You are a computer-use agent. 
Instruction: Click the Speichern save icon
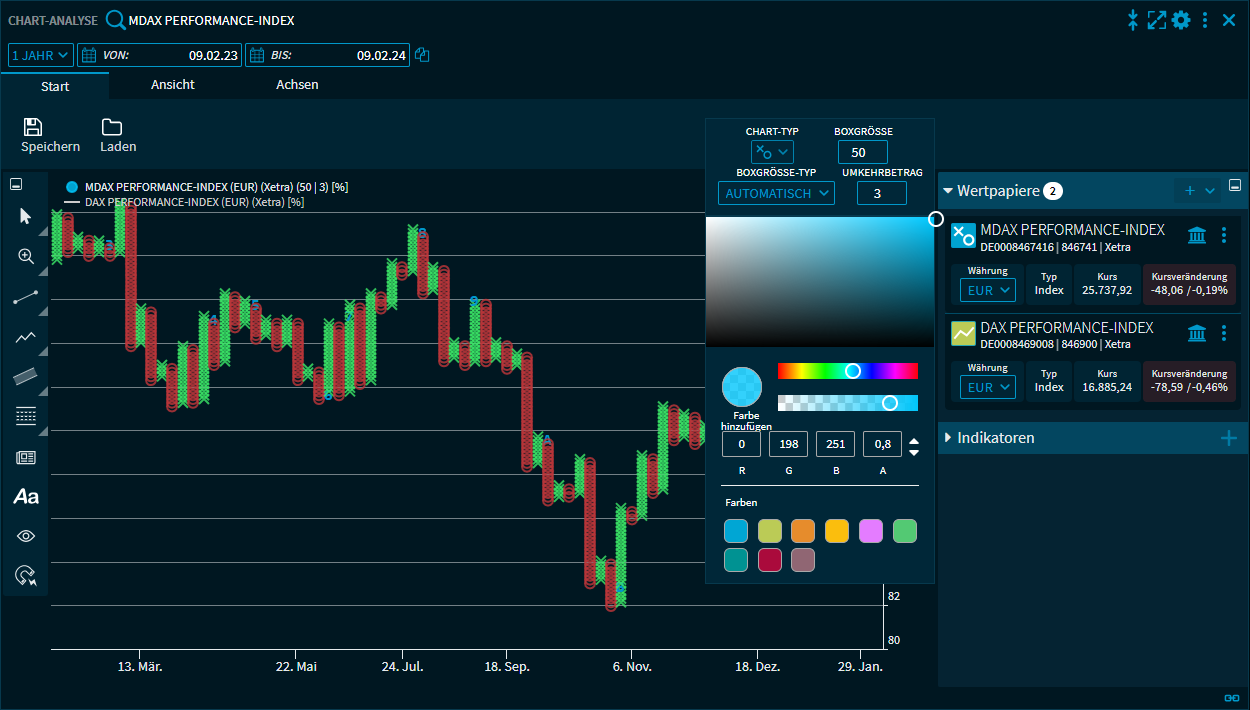click(x=33, y=127)
